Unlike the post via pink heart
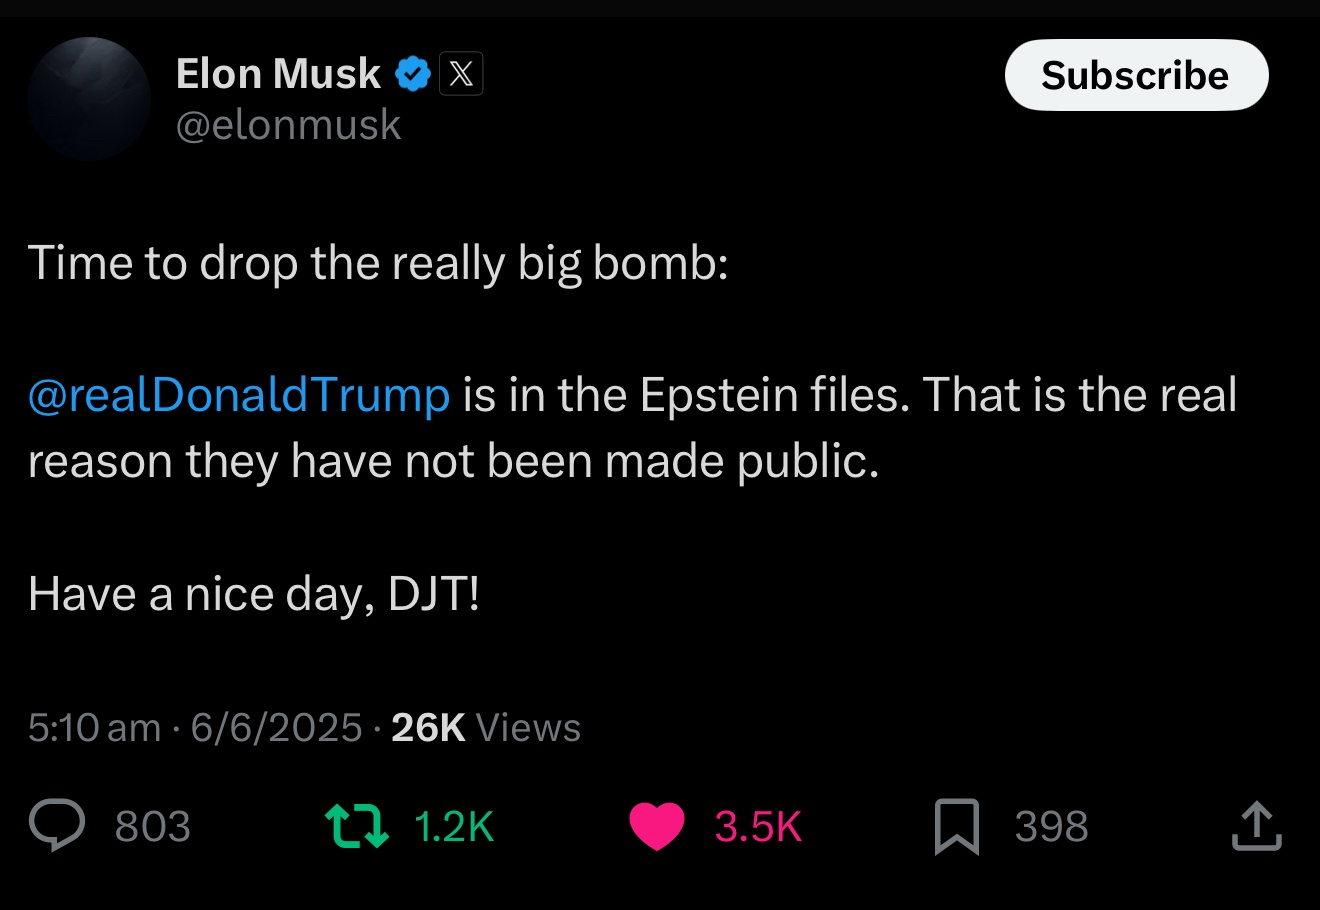 pyautogui.click(x=657, y=826)
